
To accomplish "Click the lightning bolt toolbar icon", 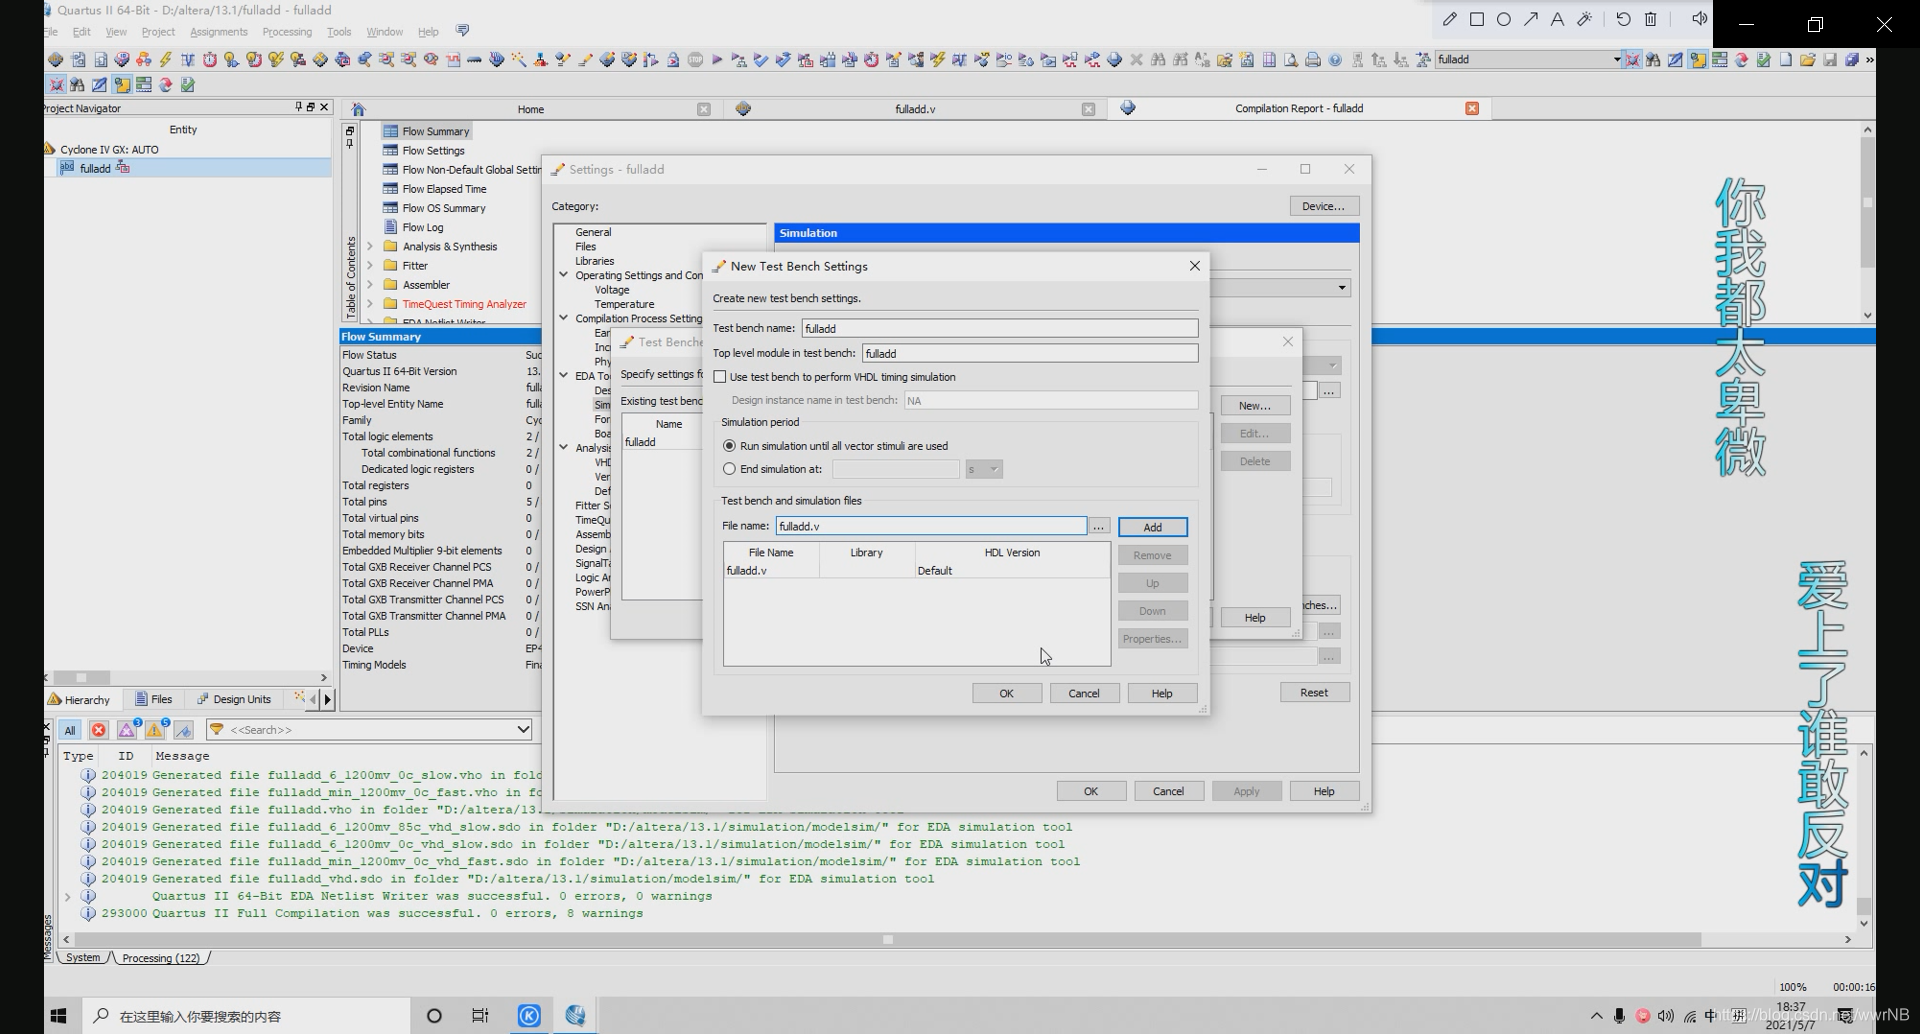I will coord(166,60).
